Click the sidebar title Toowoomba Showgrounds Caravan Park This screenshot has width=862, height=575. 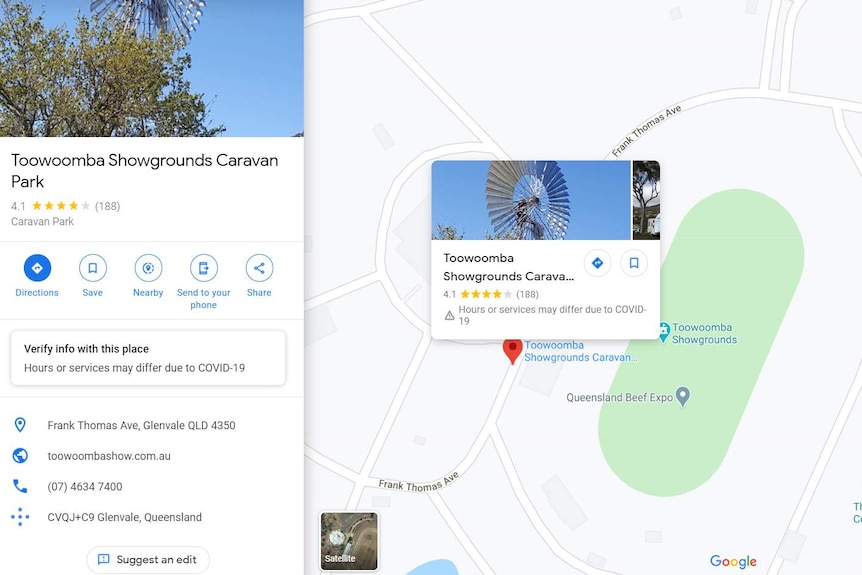(x=145, y=170)
